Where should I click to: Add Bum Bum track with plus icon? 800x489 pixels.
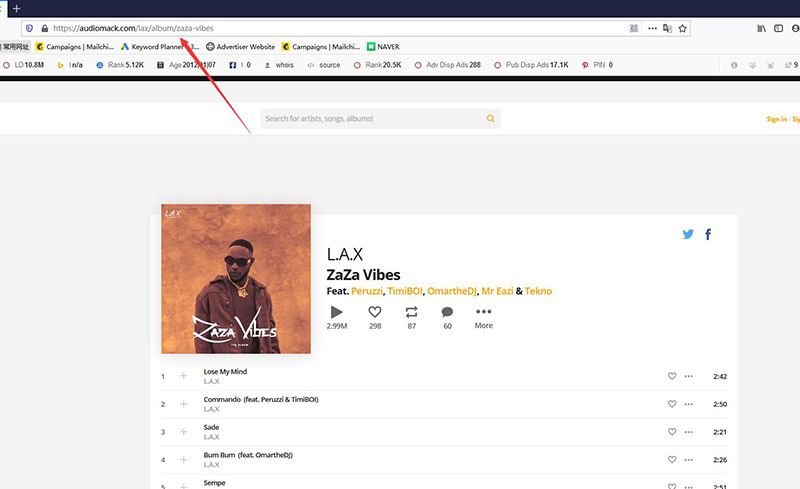point(183,460)
